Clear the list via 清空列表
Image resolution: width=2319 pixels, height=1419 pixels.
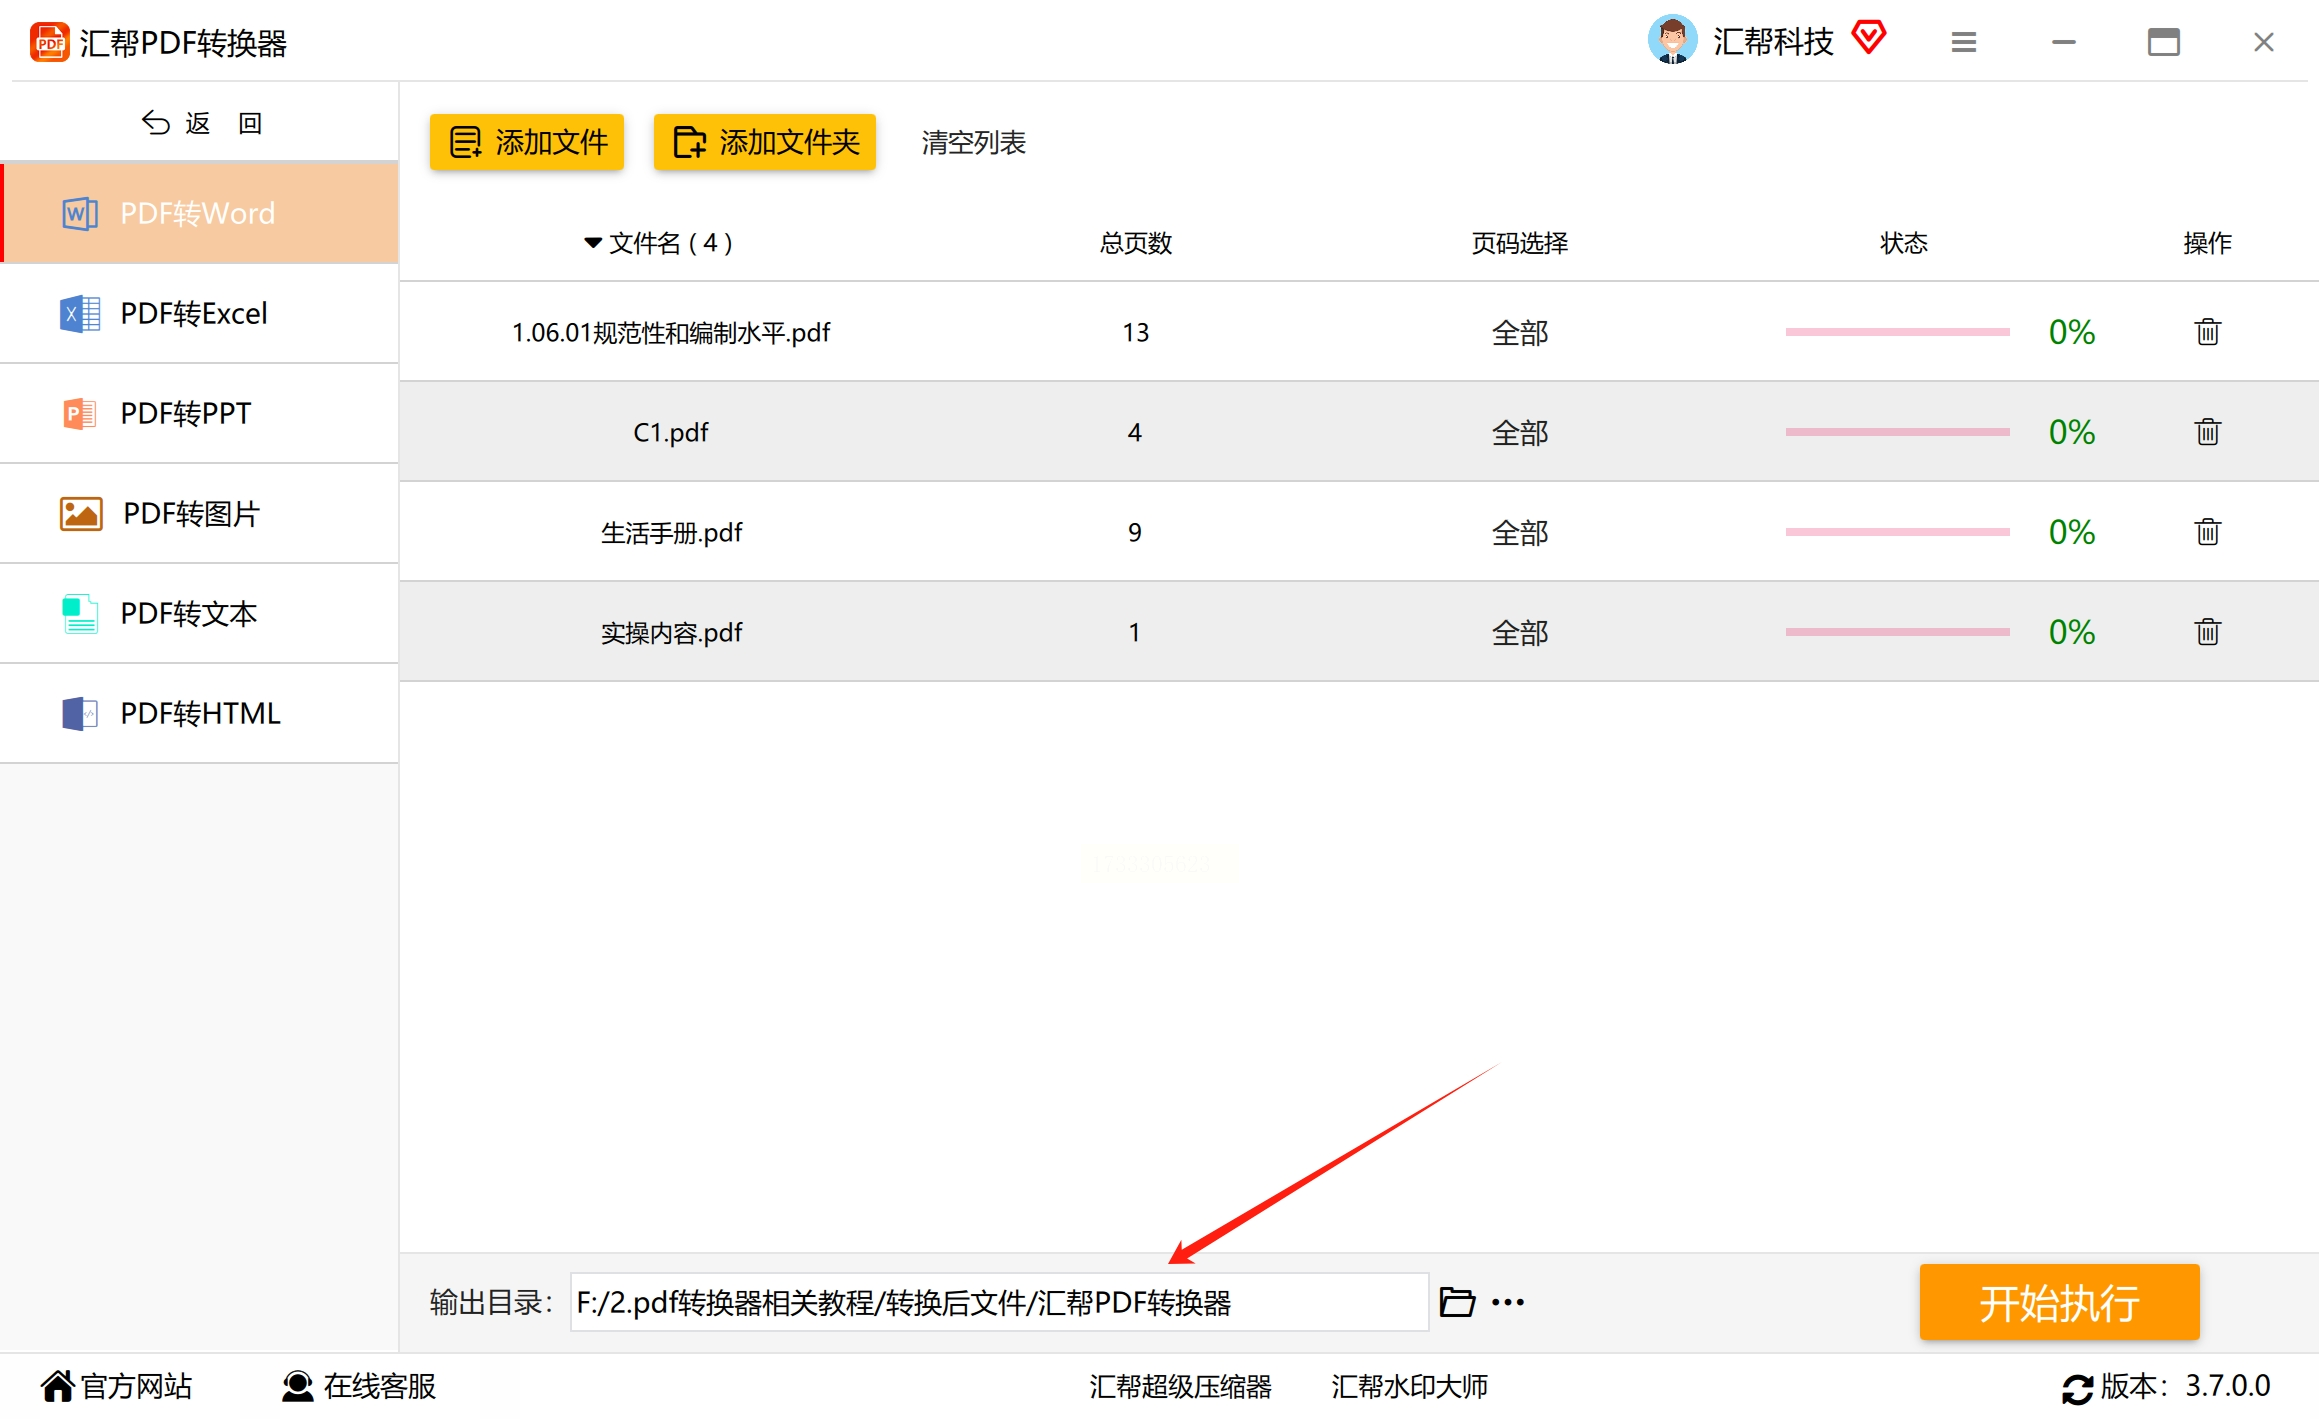971,142
